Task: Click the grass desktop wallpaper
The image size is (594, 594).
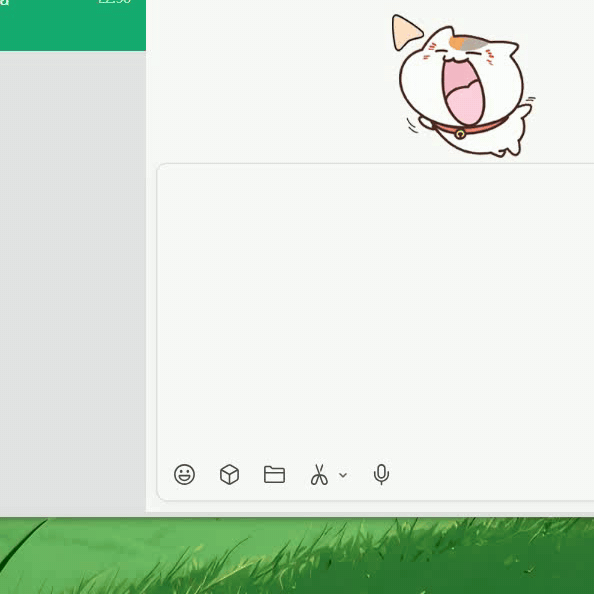Action: pos(297,556)
